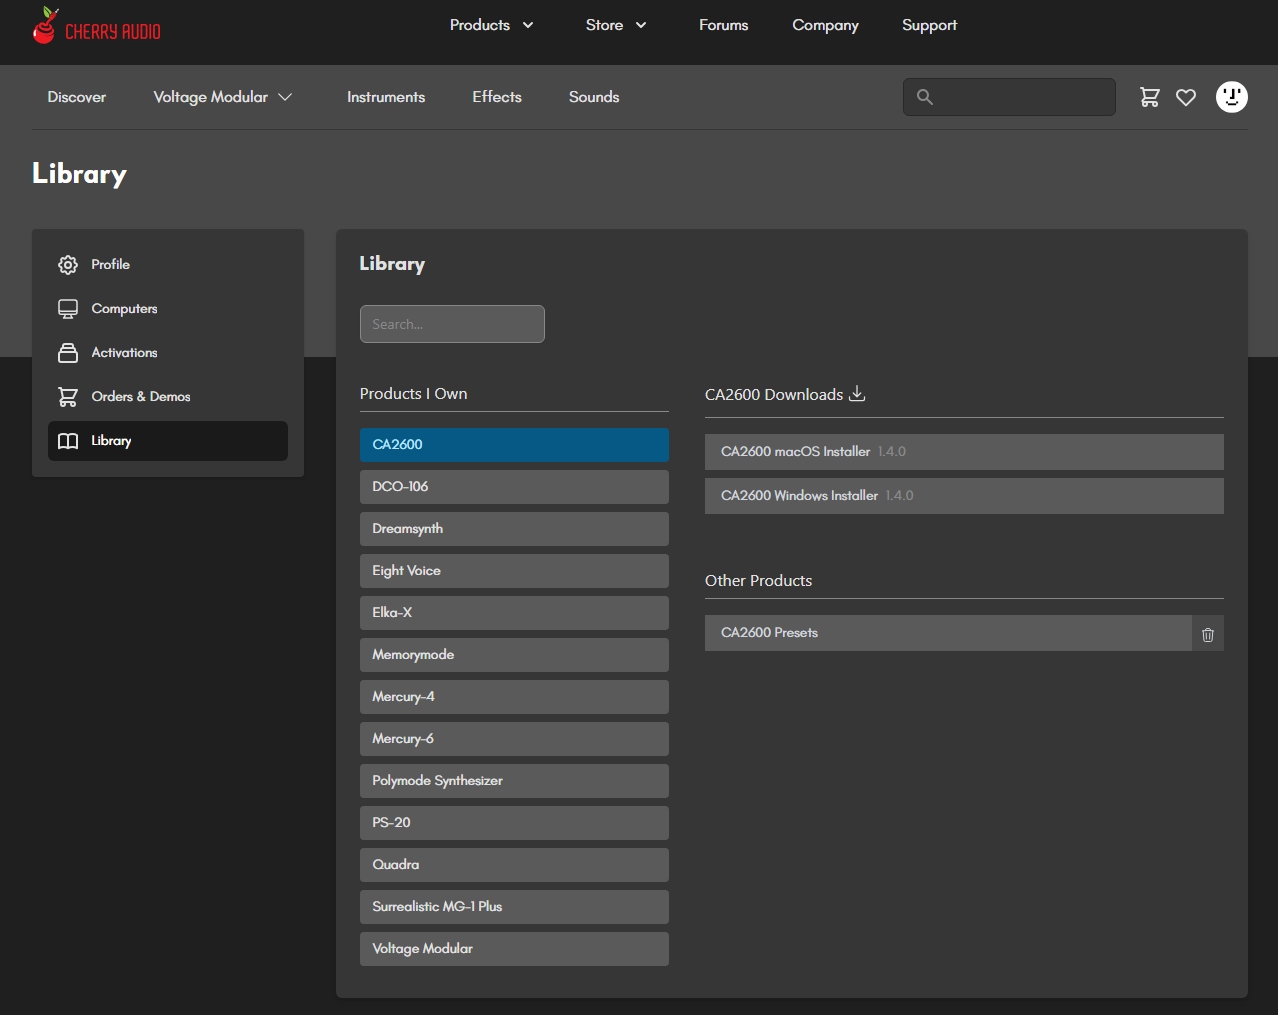Select Polymode Synthesizer from the list
1278x1015 pixels.
pos(514,781)
